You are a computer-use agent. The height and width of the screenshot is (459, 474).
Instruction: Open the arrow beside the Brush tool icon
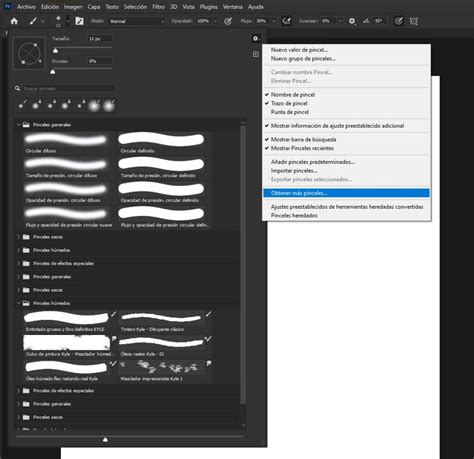coord(43,21)
